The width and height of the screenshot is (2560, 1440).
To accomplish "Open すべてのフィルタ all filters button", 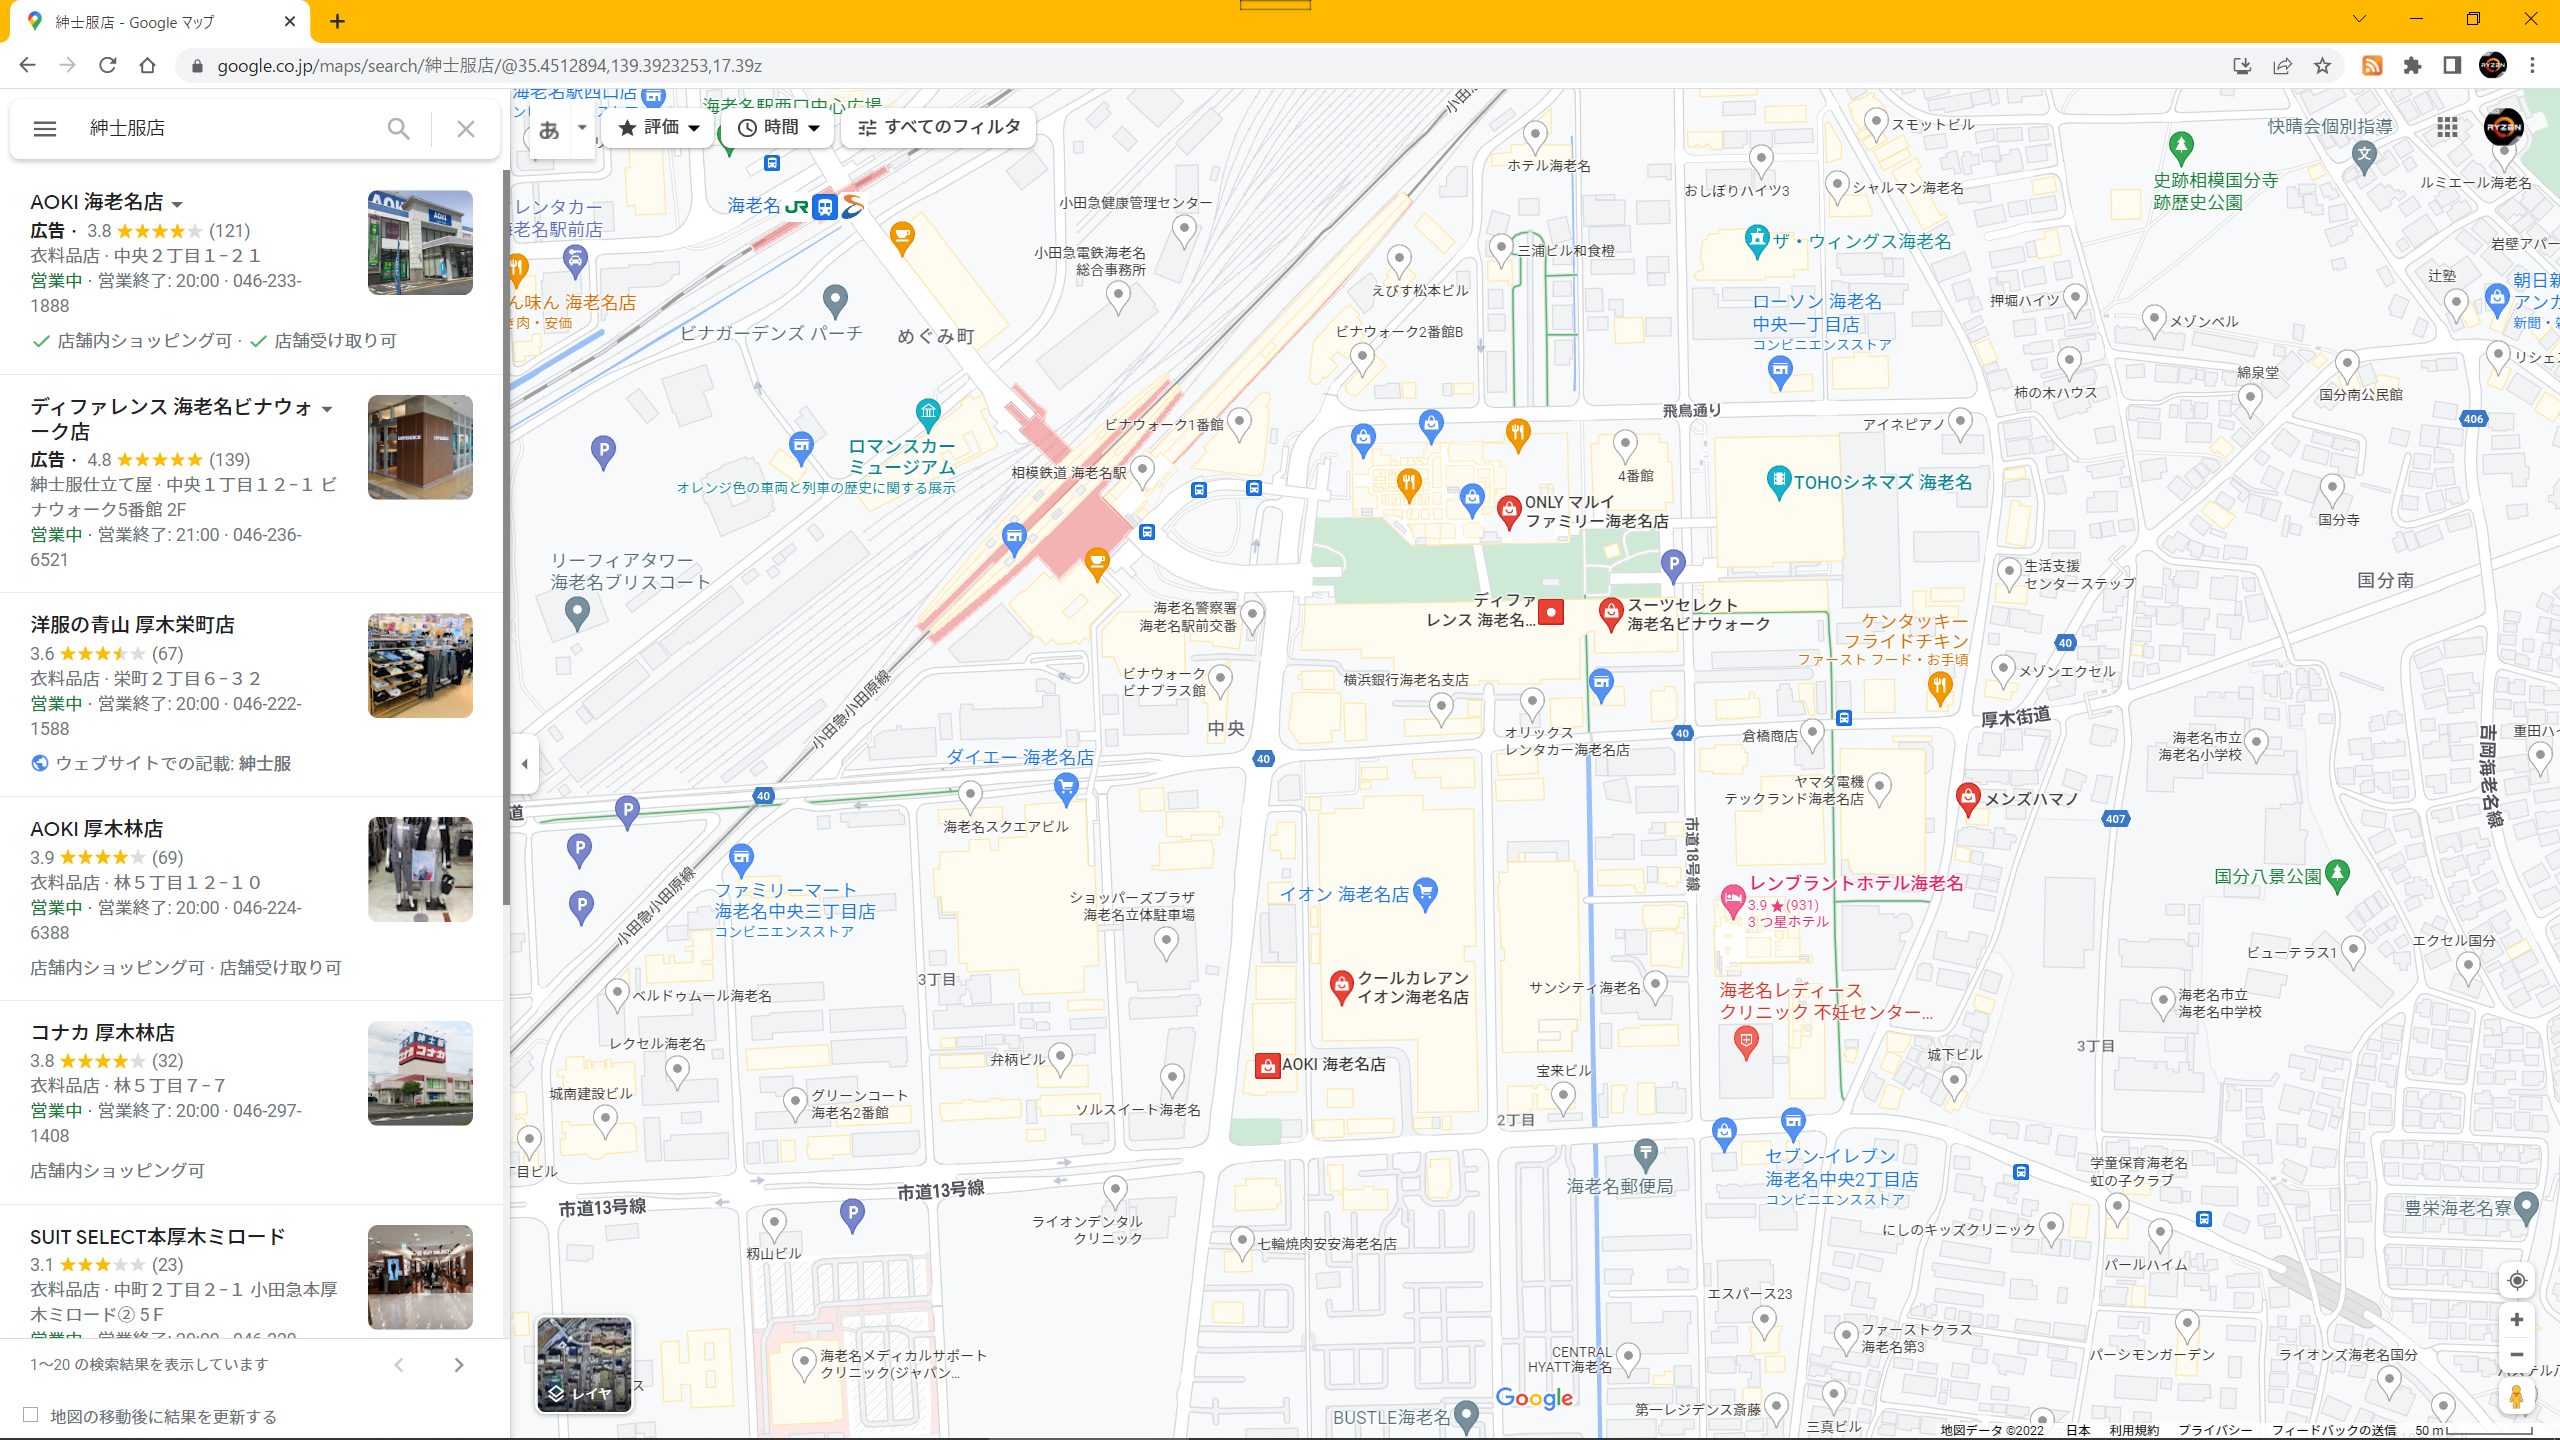I will (x=938, y=128).
